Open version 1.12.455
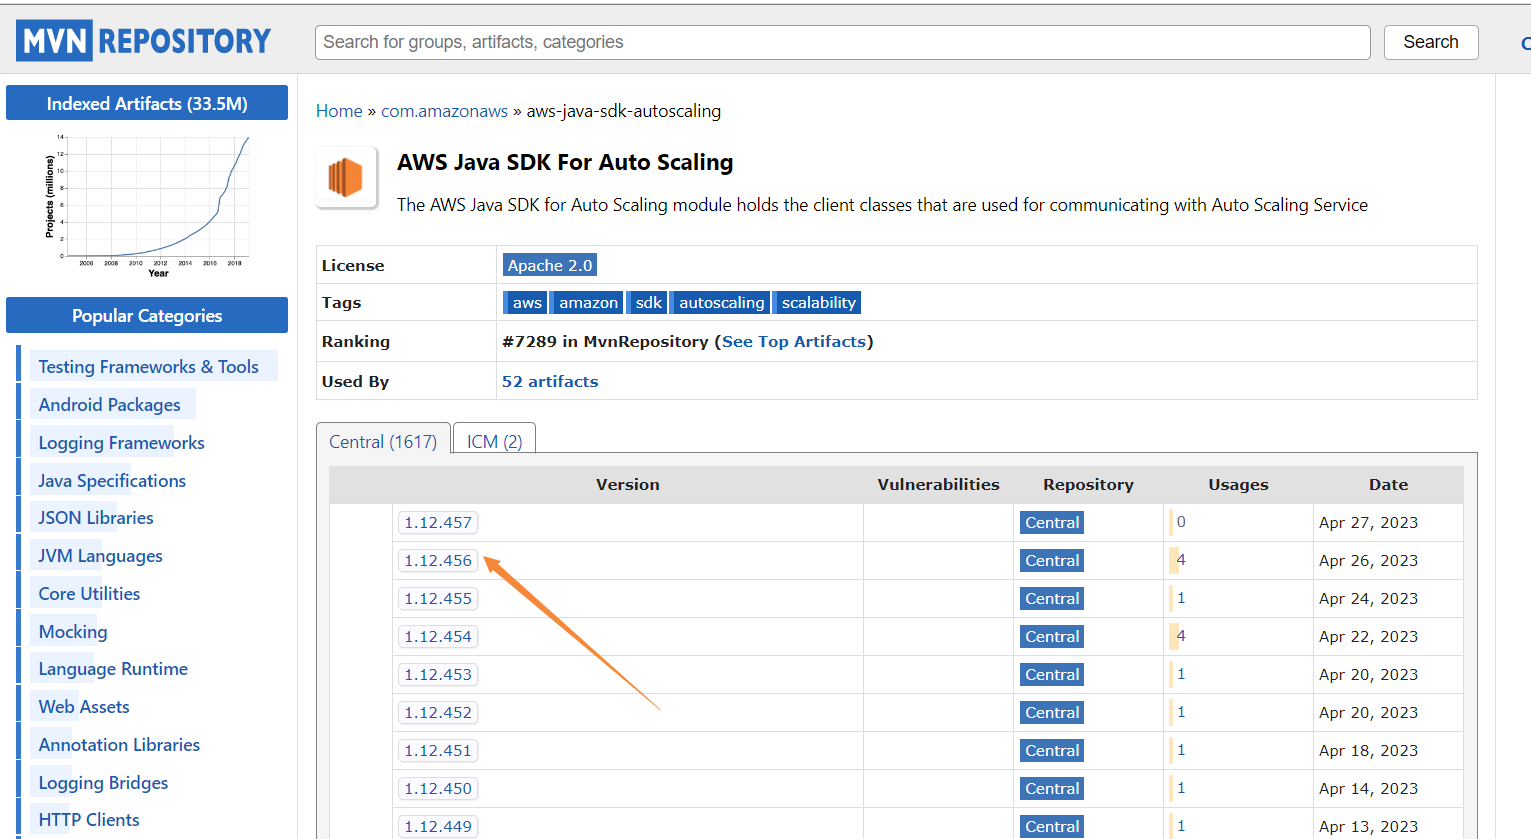1531x839 pixels. tap(438, 599)
